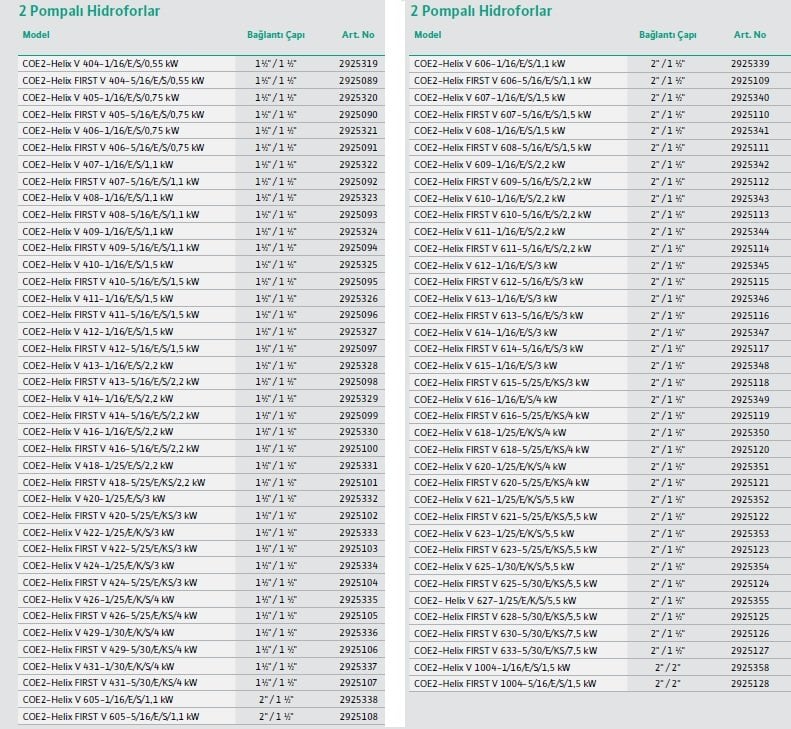Click the left table heading '2 Pompalı Hidroforlar'
This screenshot has width=791, height=729.
(89, 11)
